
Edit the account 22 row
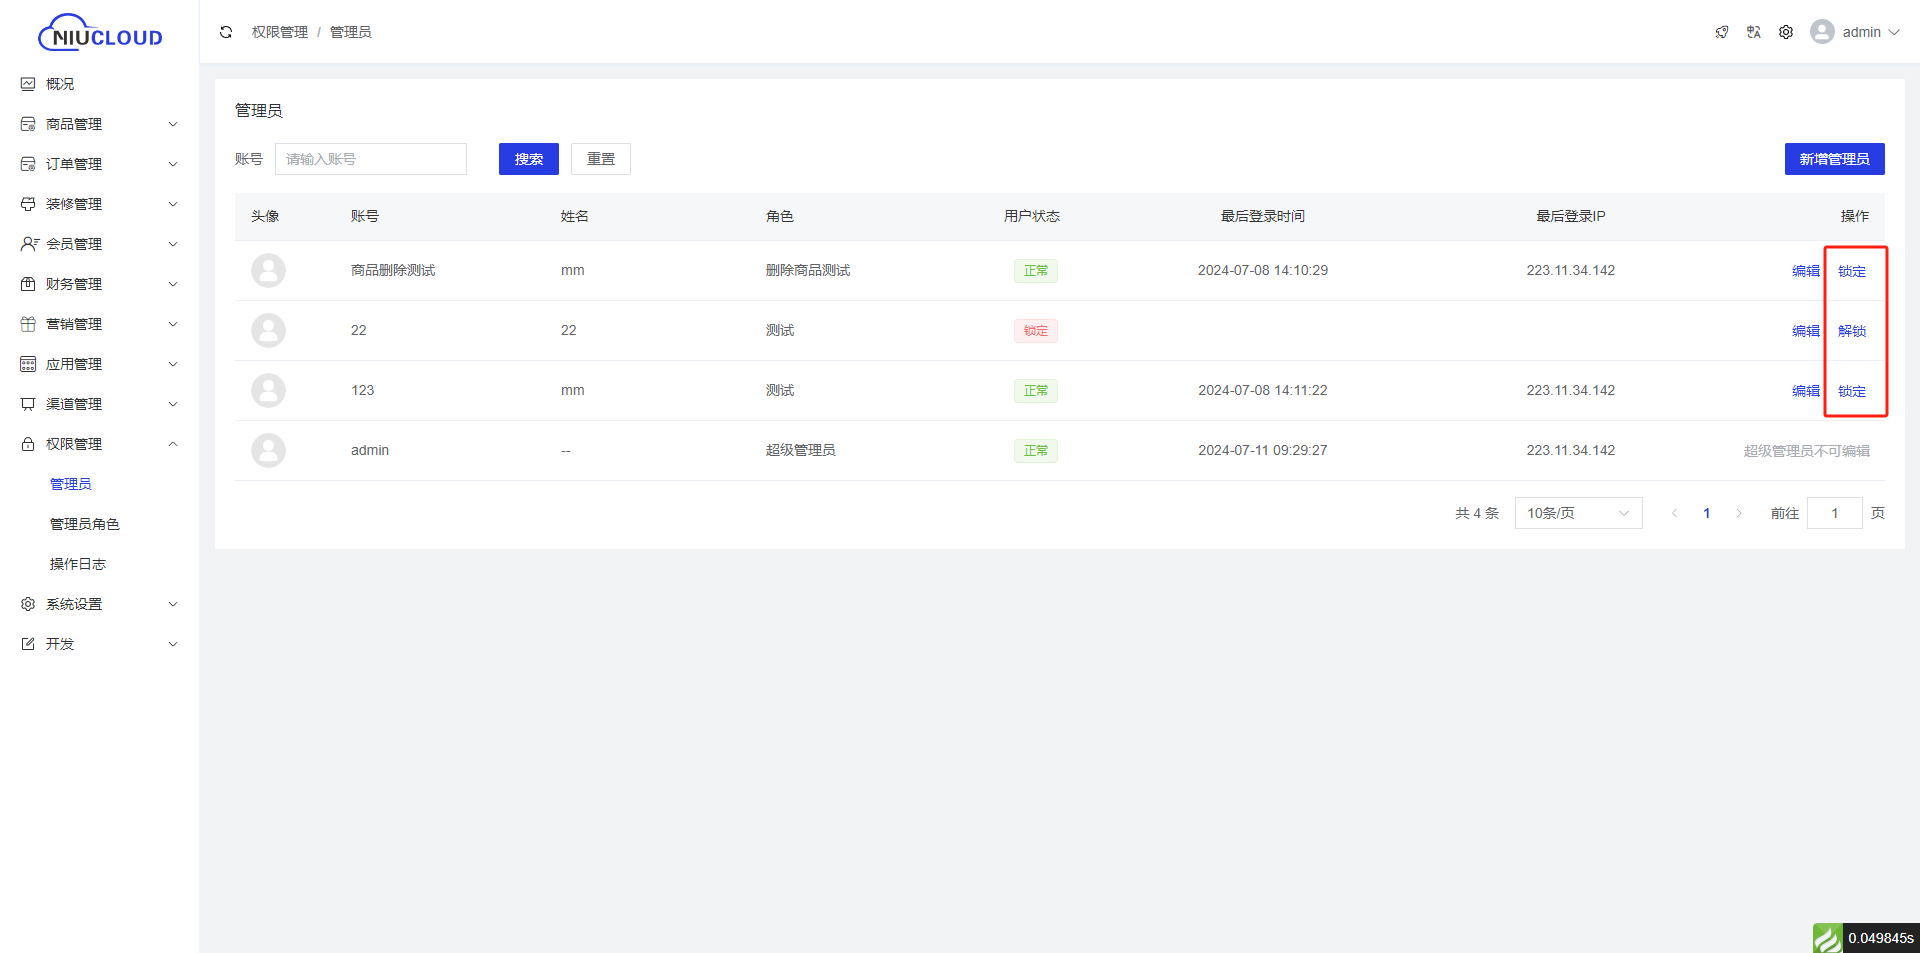[1805, 331]
